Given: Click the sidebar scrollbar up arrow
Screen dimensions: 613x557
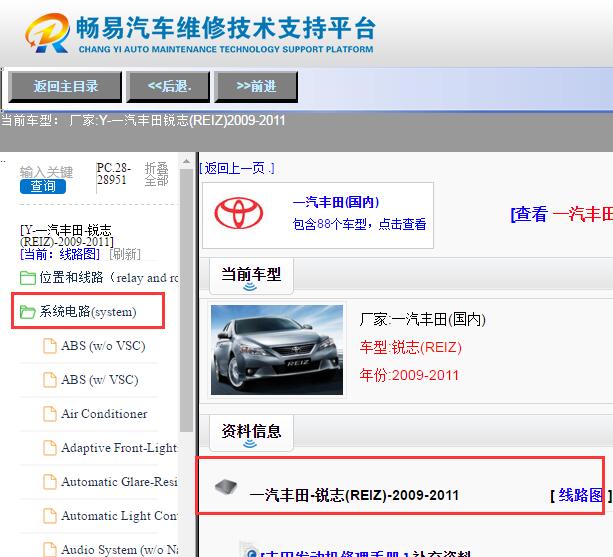Looking at the screenshot, I should pyautogui.click(x=186, y=161).
